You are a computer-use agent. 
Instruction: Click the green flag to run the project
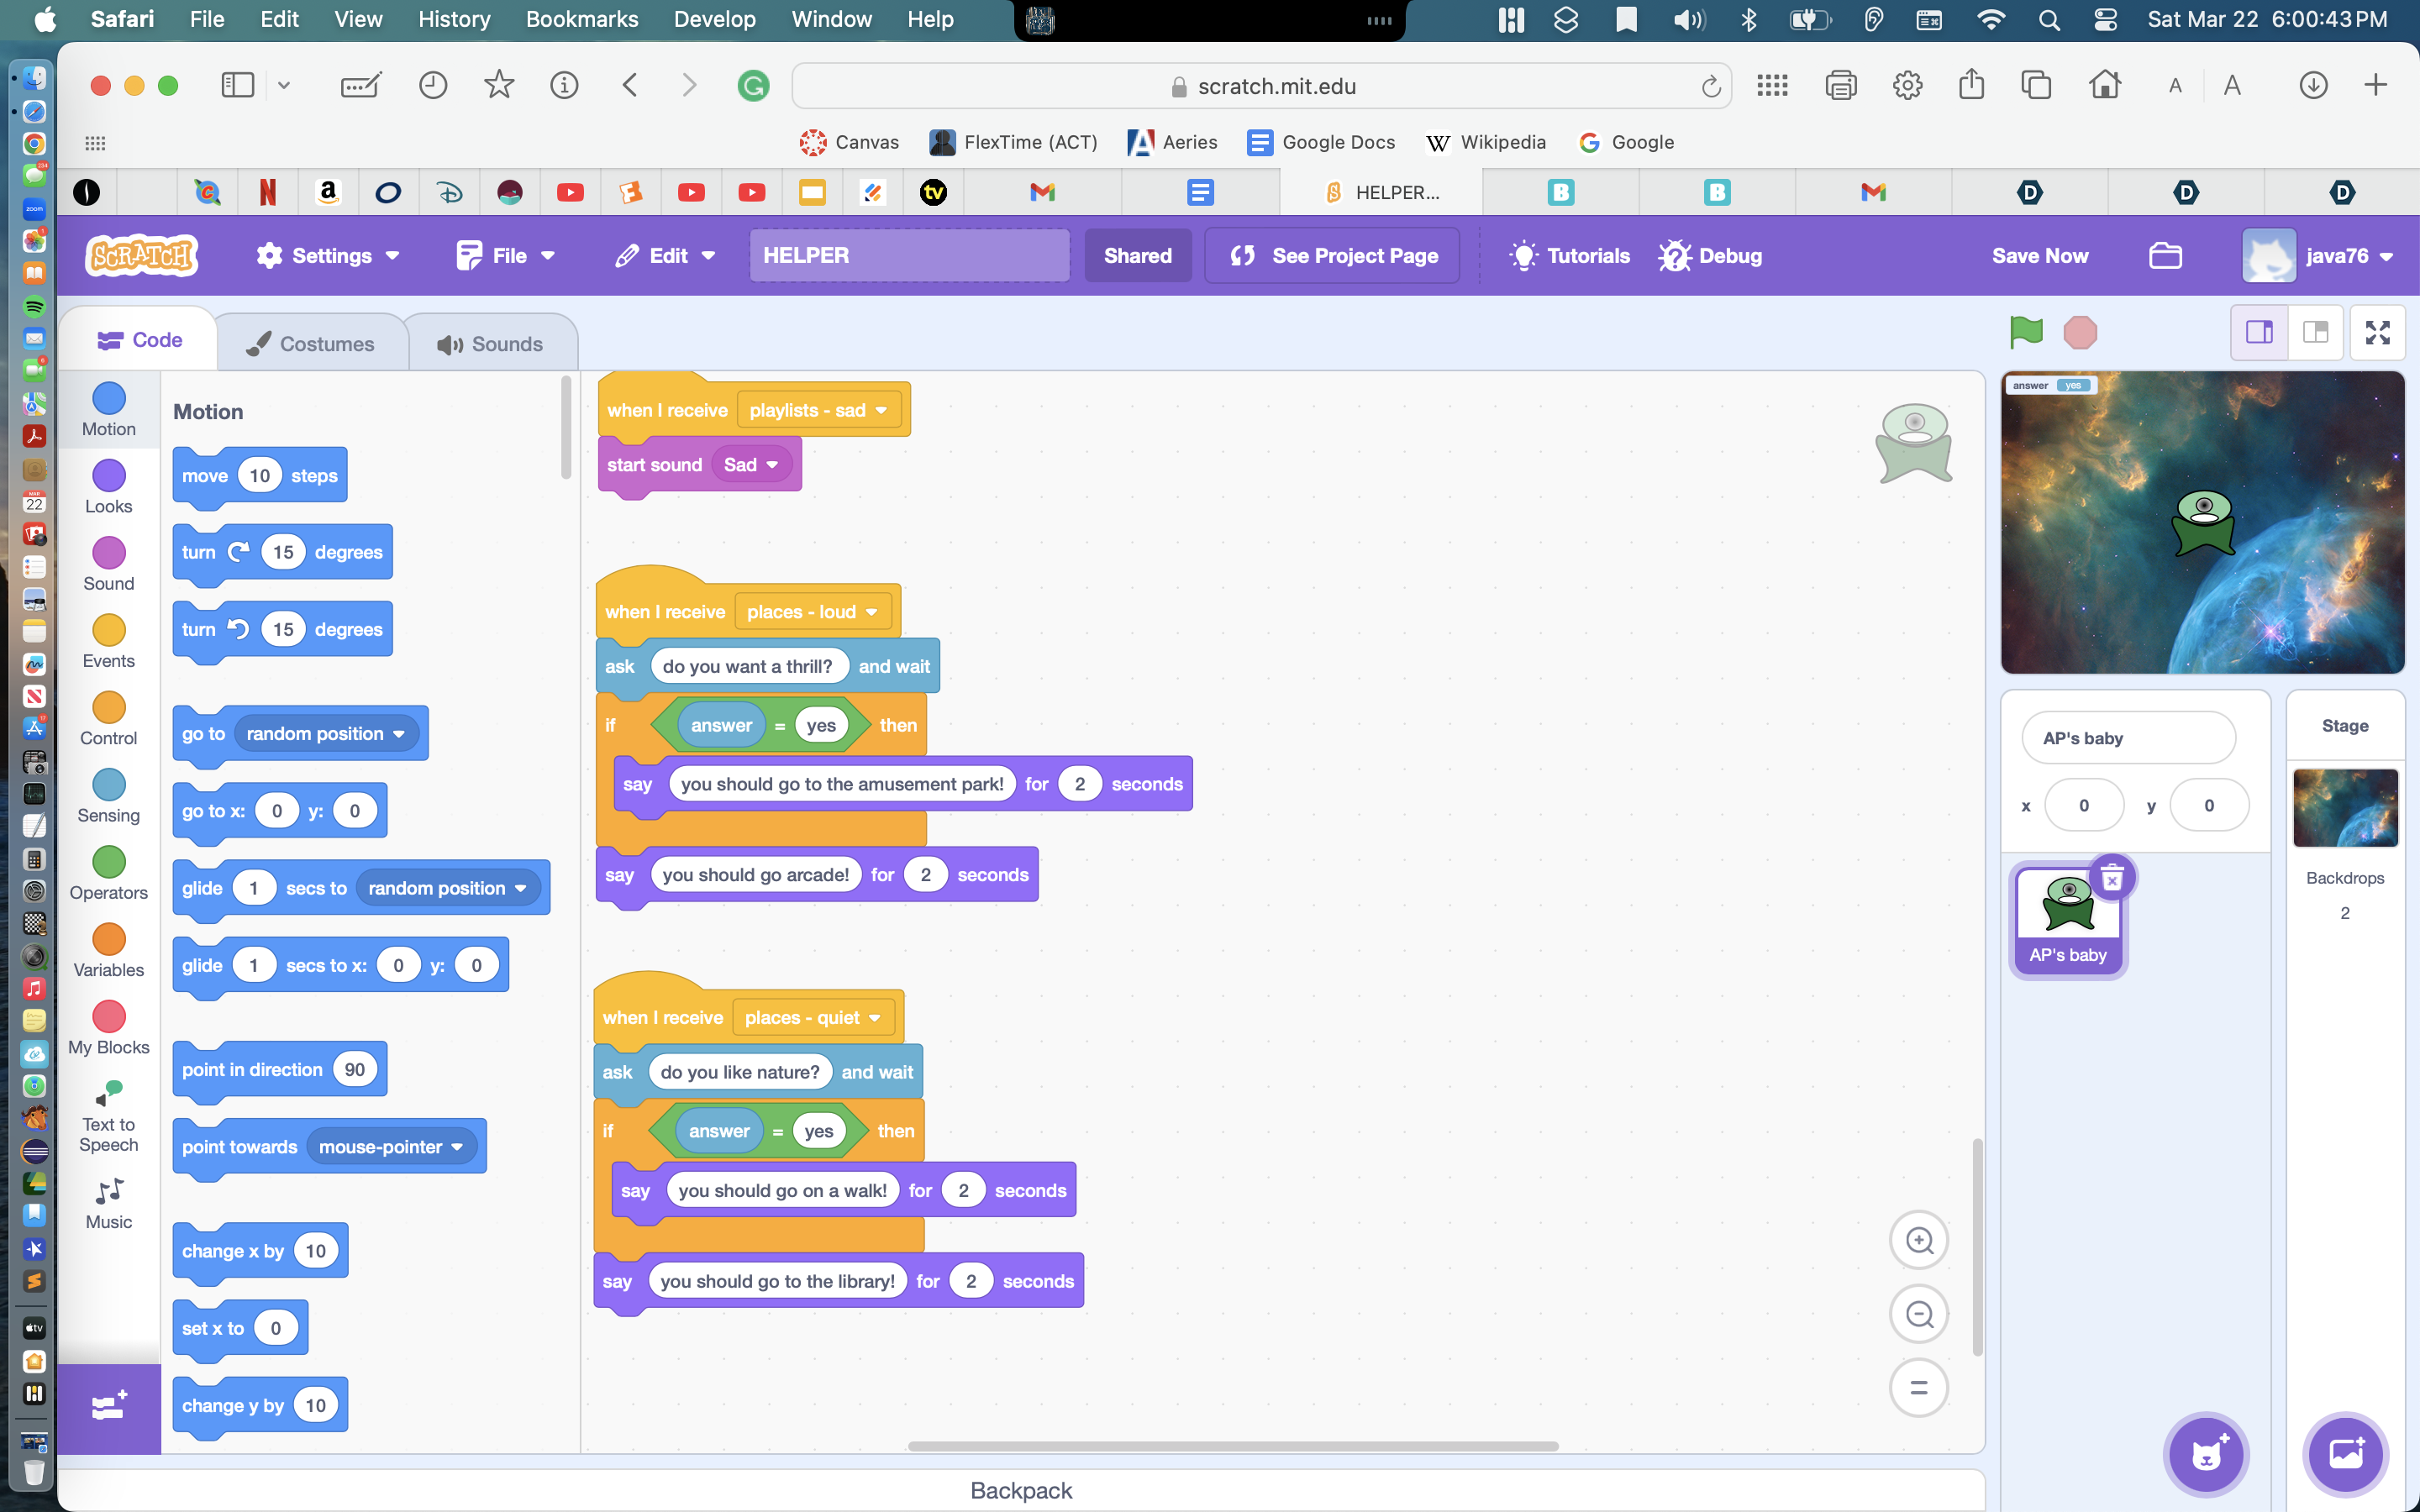click(x=2025, y=332)
